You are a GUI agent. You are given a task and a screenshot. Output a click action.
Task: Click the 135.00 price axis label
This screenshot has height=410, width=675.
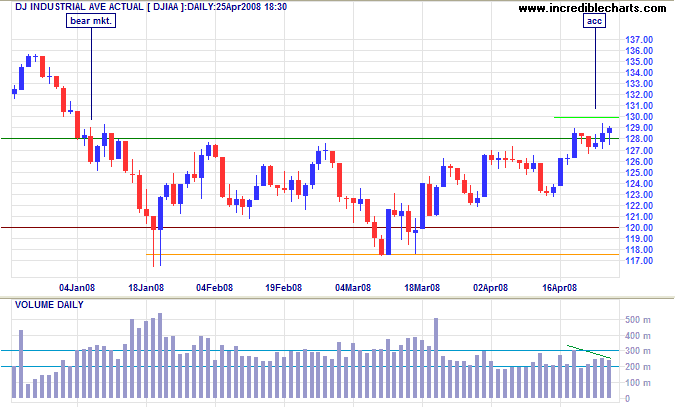(x=639, y=62)
